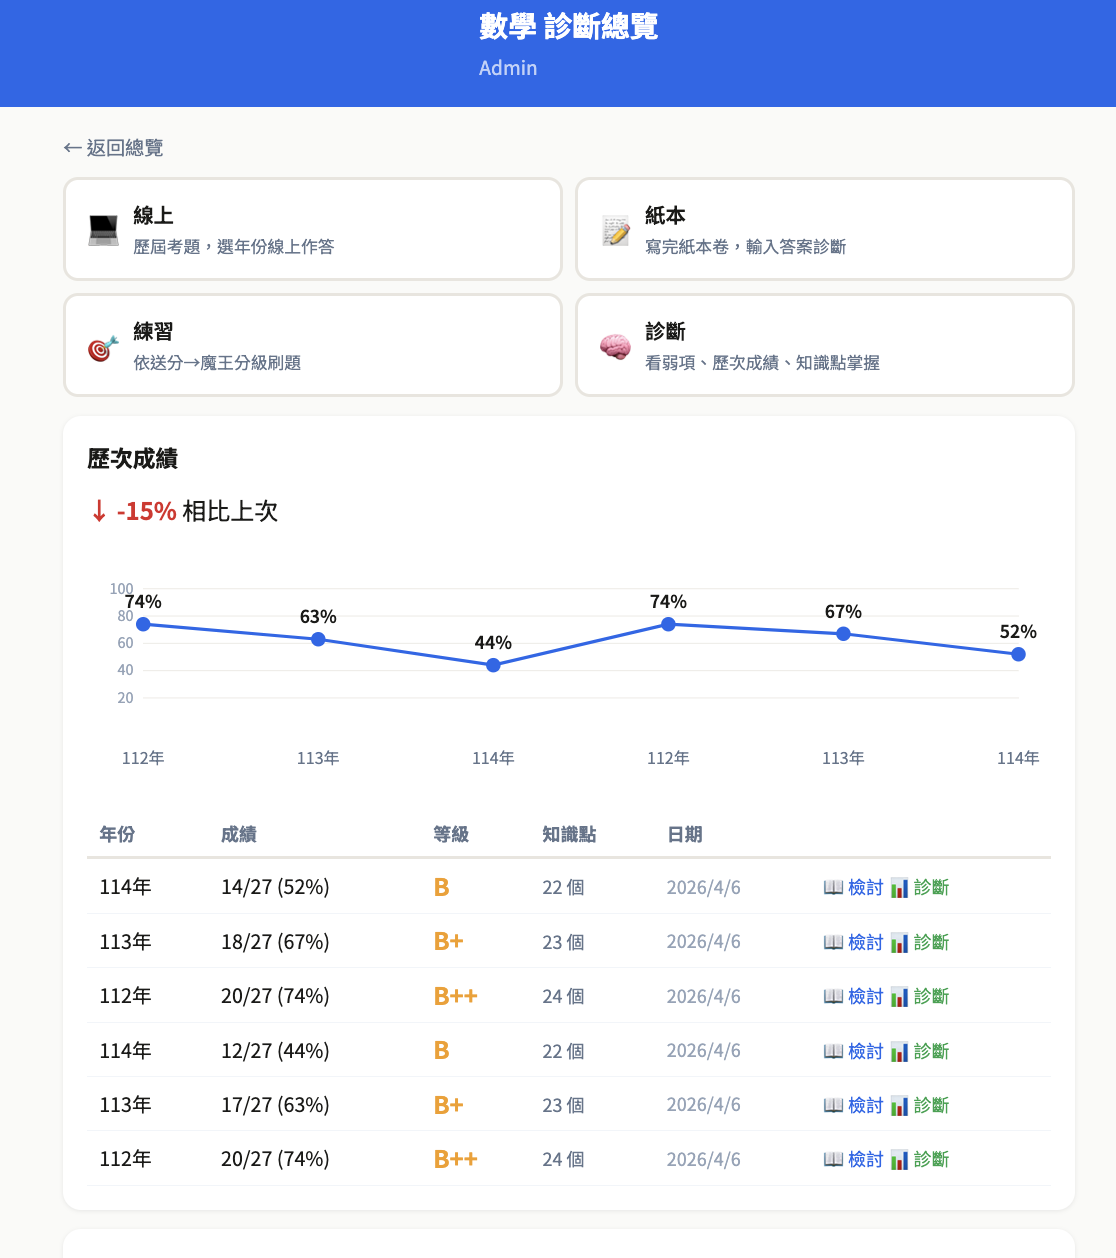The height and width of the screenshot is (1258, 1116).
Task: Click the 74% peak point on the line chart
Action: 668,625
